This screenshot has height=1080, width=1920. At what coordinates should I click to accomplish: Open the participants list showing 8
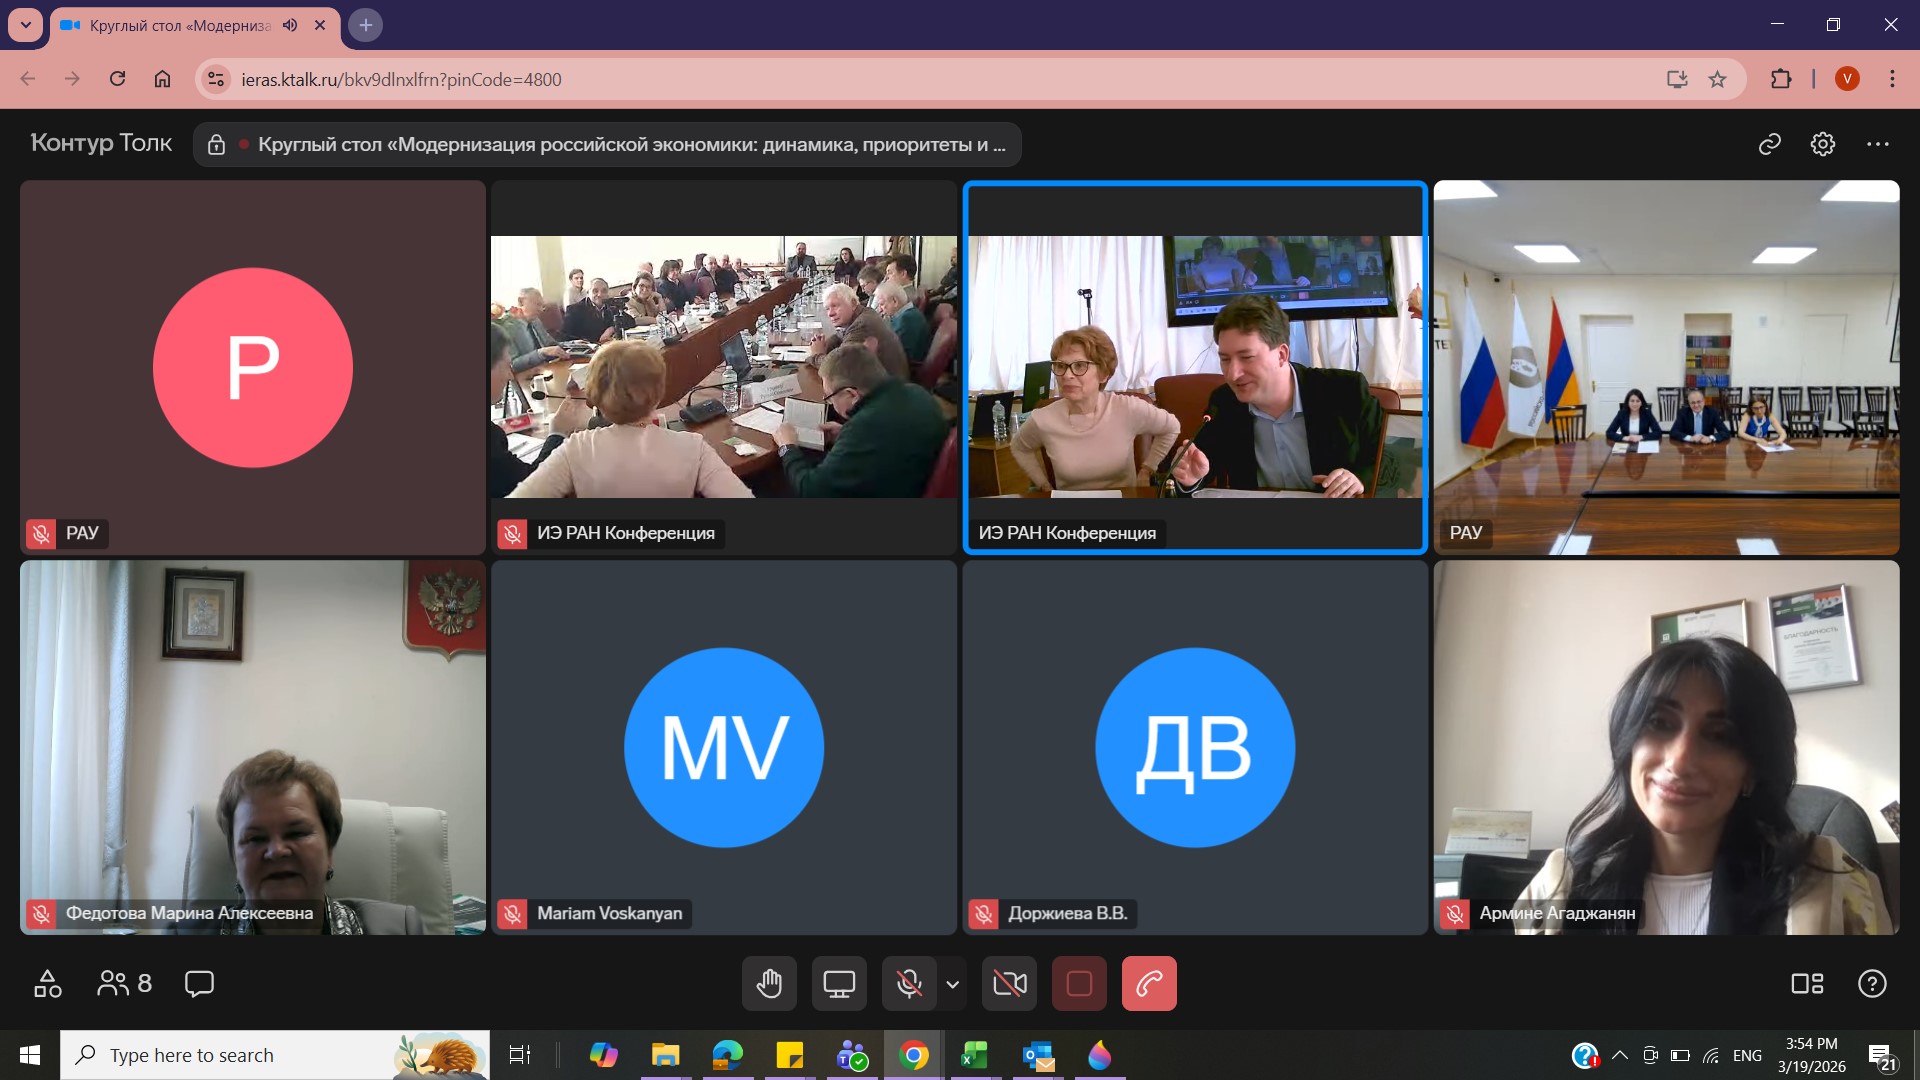[124, 984]
